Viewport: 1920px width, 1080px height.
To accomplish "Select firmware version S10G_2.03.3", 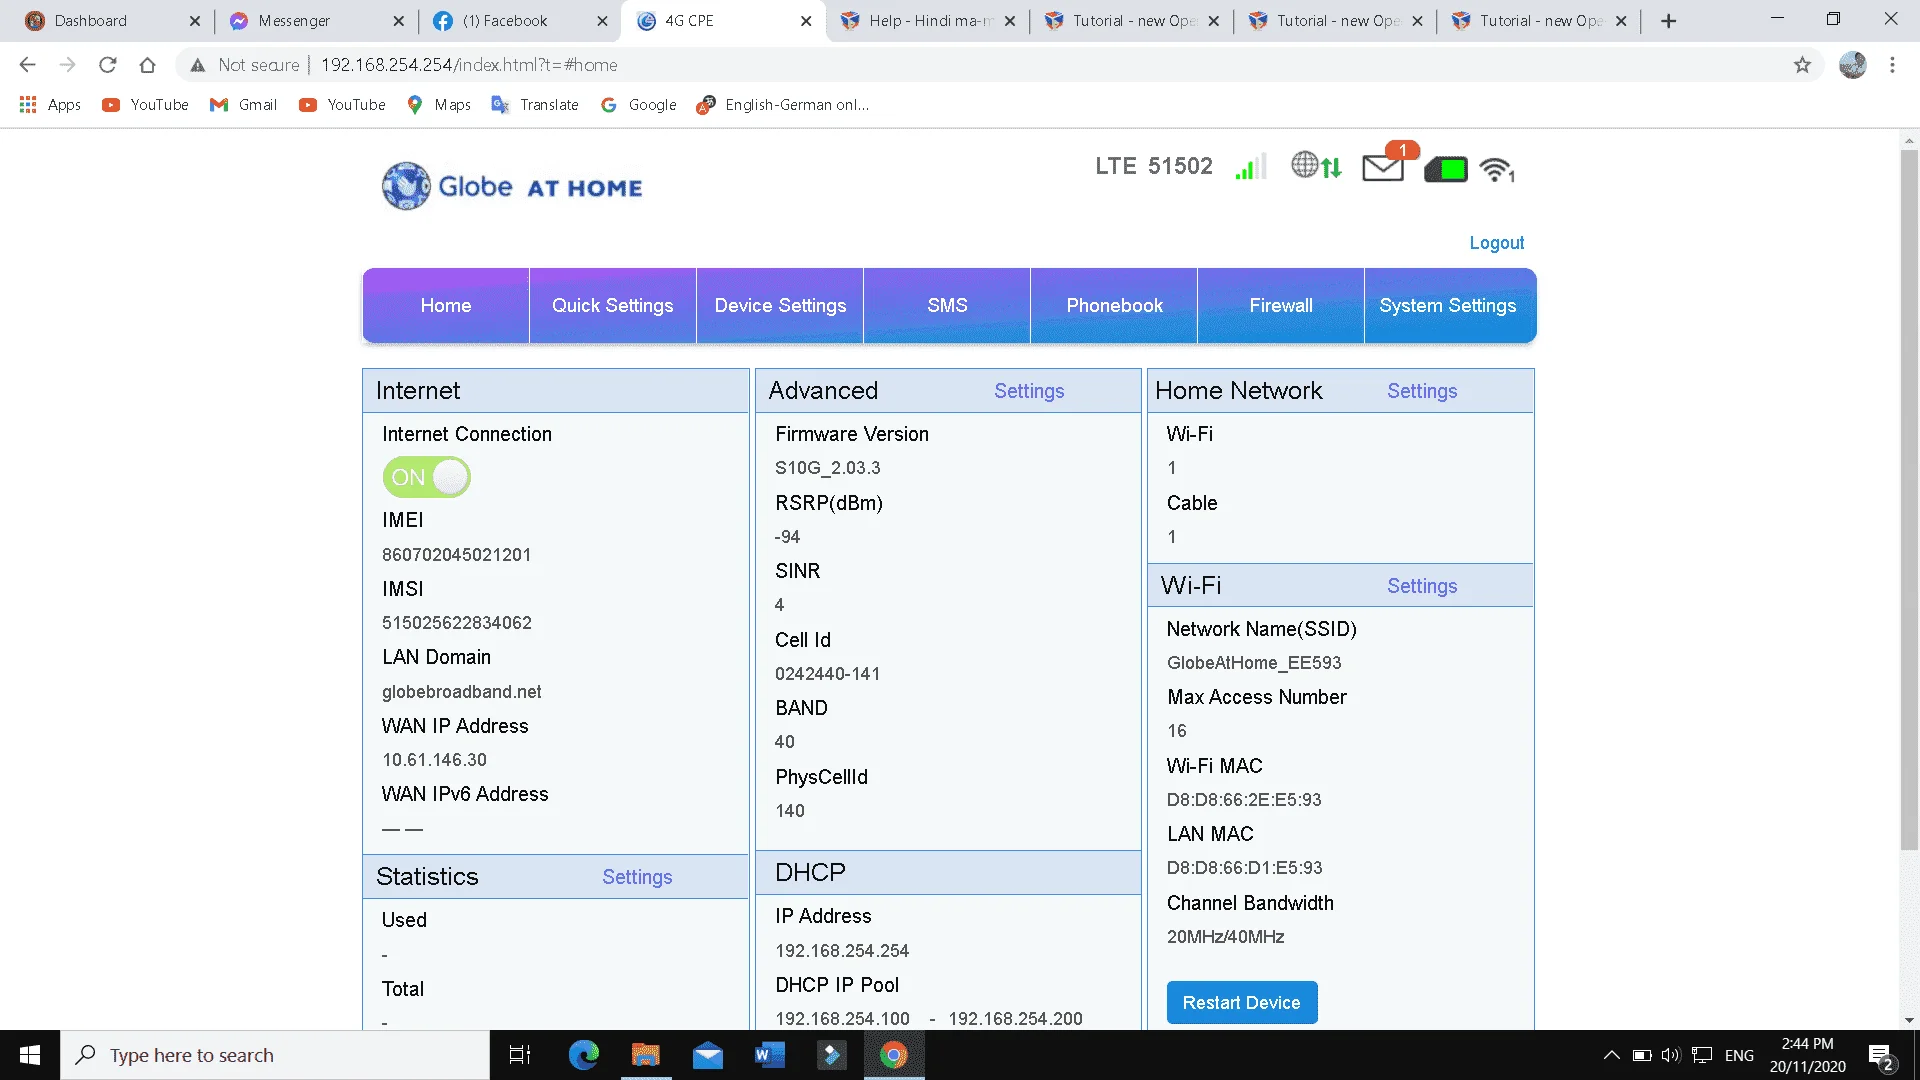I will point(827,468).
